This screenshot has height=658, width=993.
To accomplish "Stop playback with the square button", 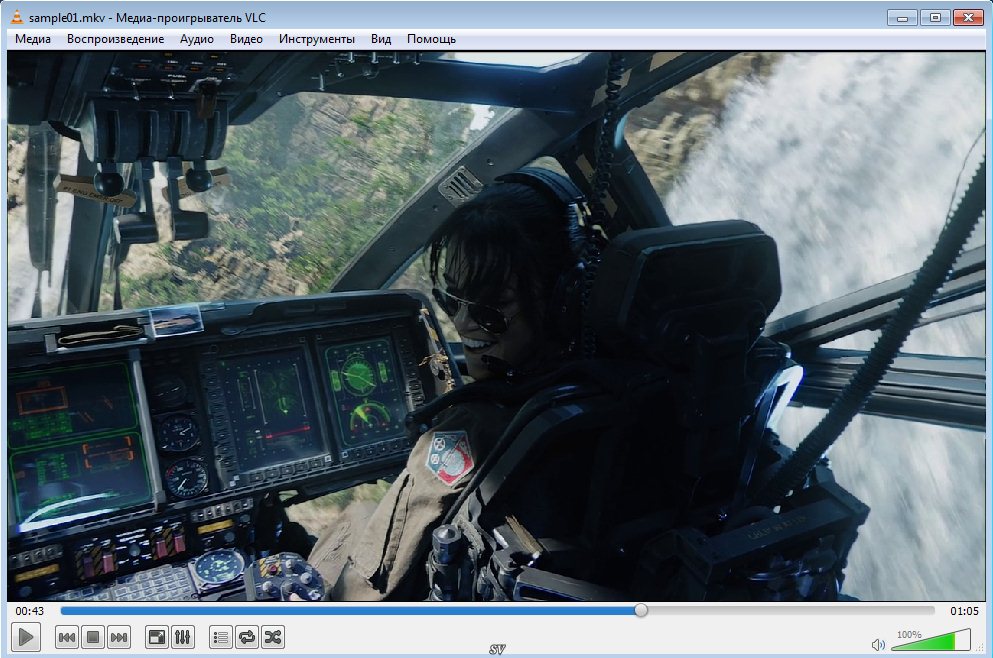I will [x=93, y=637].
